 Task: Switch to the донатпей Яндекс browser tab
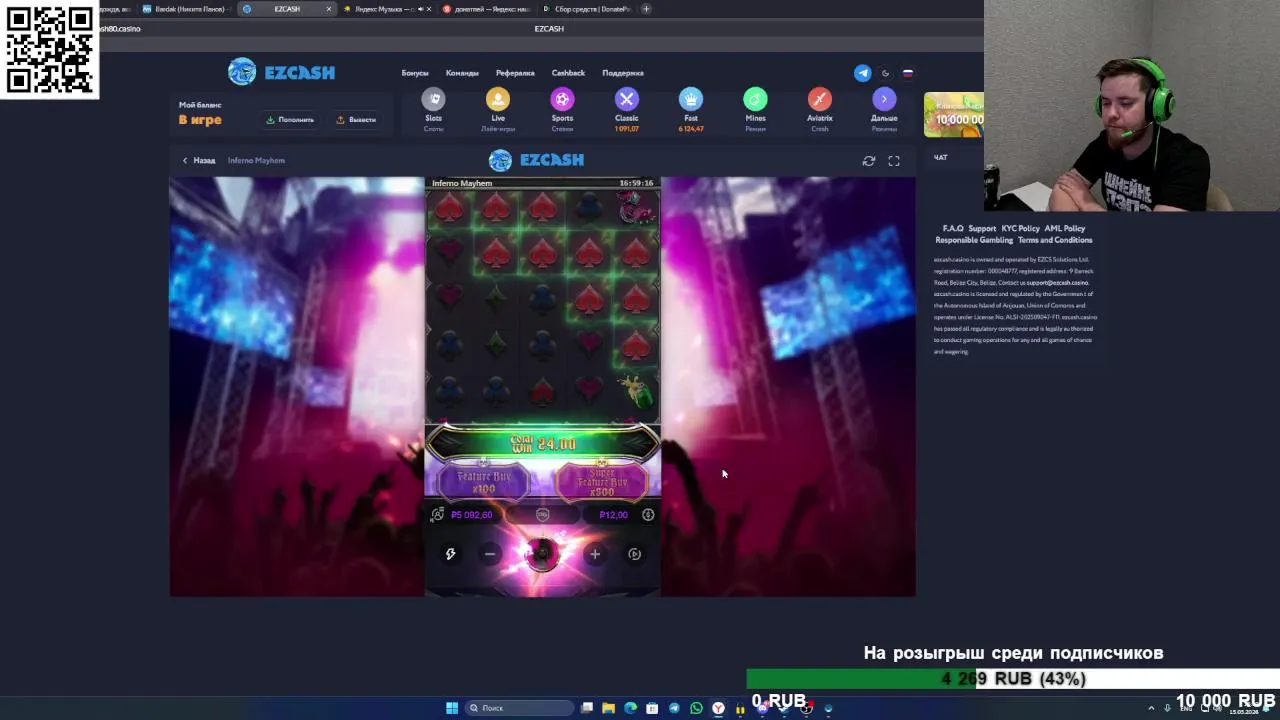point(486,9)
